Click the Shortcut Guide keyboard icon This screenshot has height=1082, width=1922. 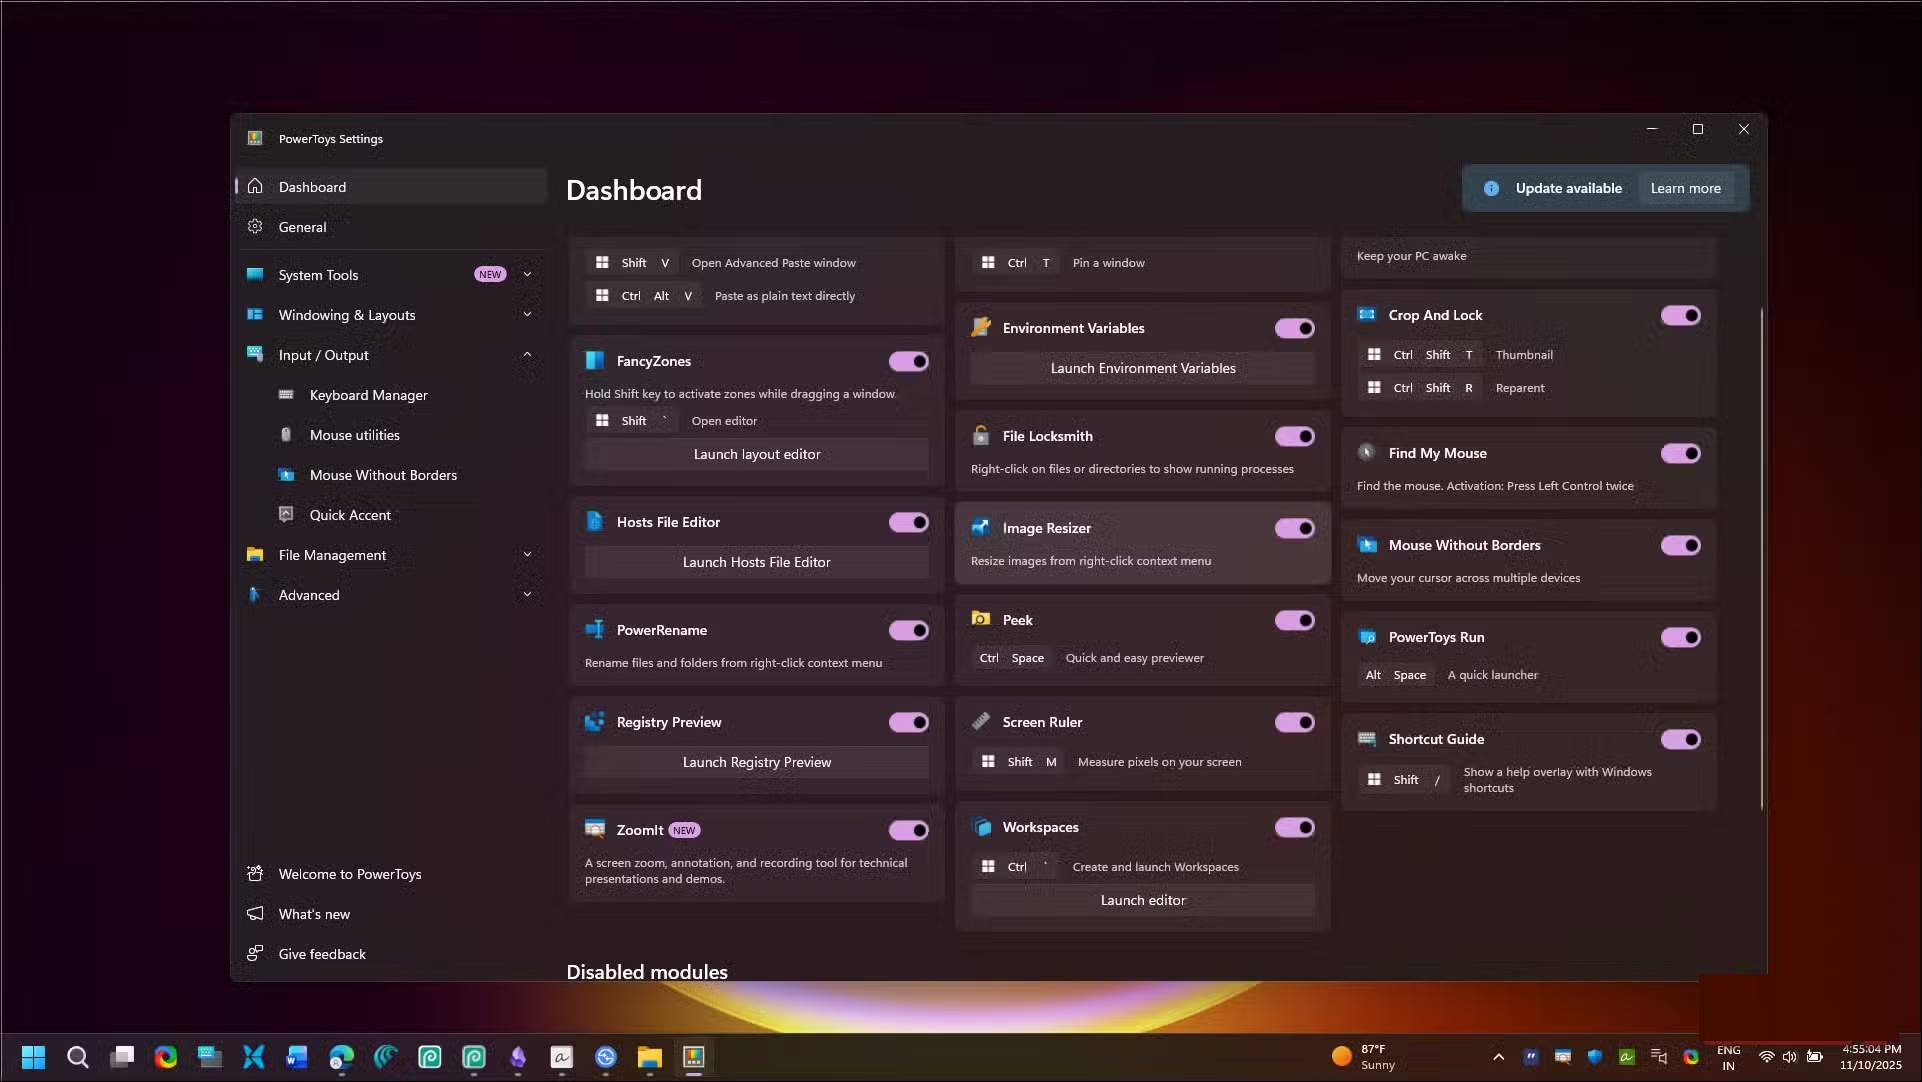[x=1366, y=739]
